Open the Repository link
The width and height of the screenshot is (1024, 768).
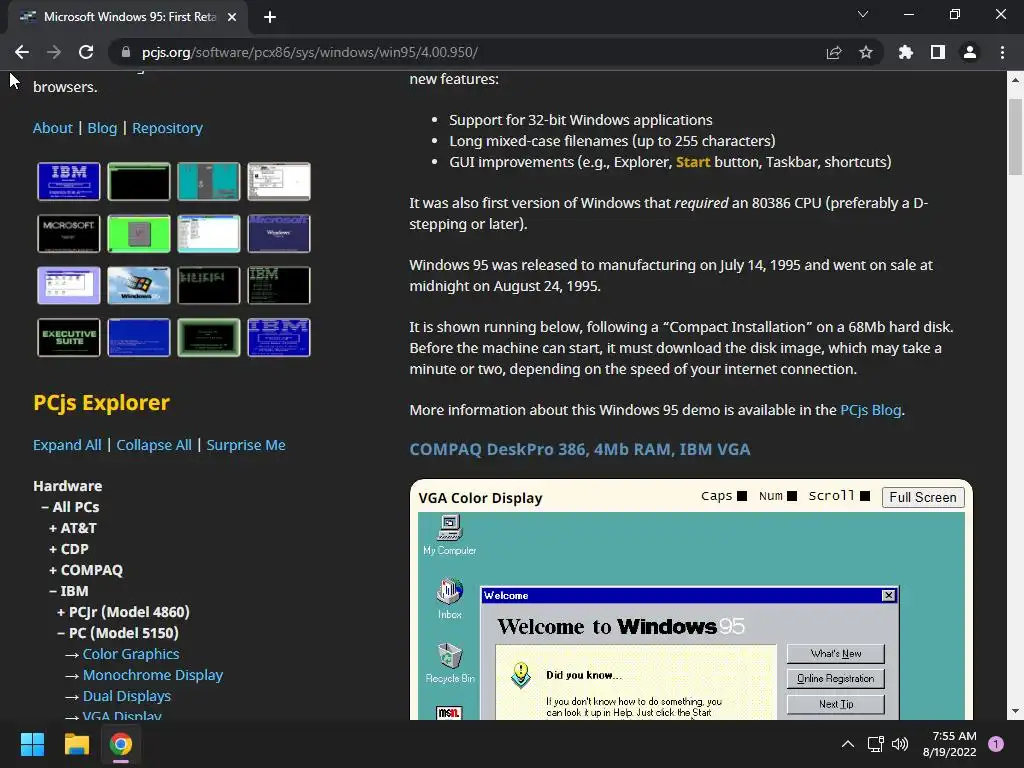(167, 128)
